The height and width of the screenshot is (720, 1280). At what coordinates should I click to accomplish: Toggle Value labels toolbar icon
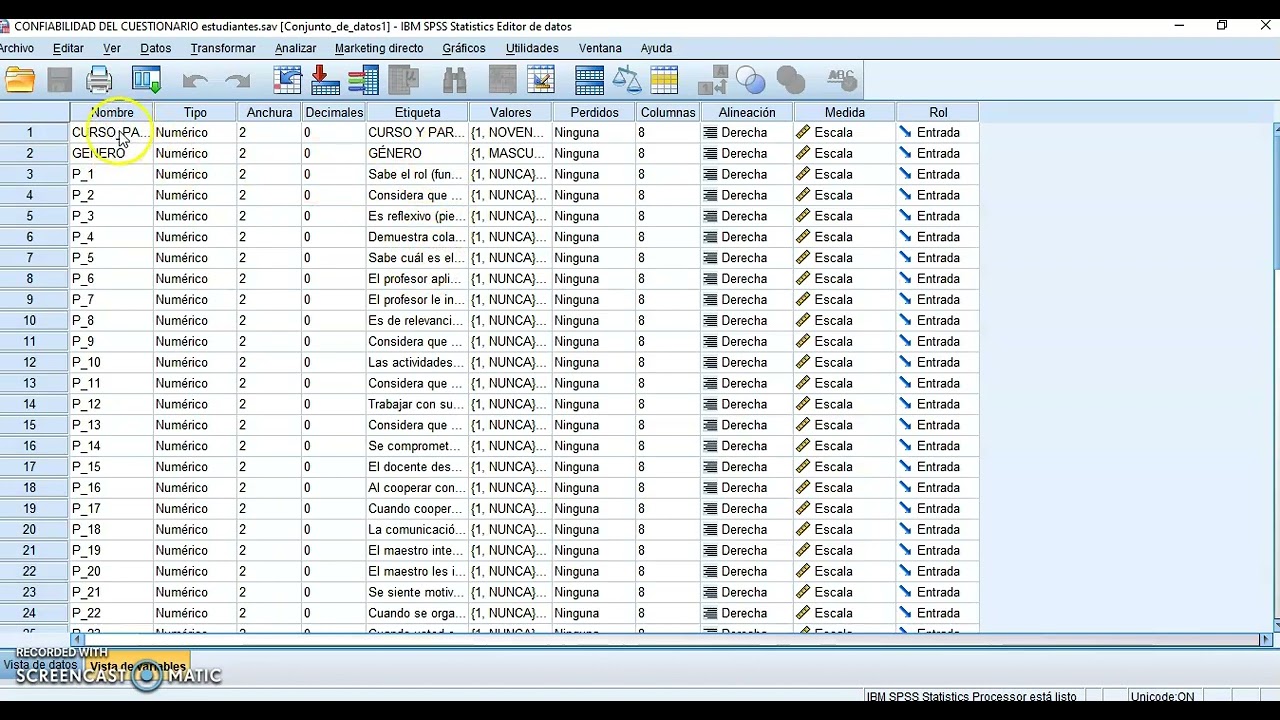click(x=713, y=80)
